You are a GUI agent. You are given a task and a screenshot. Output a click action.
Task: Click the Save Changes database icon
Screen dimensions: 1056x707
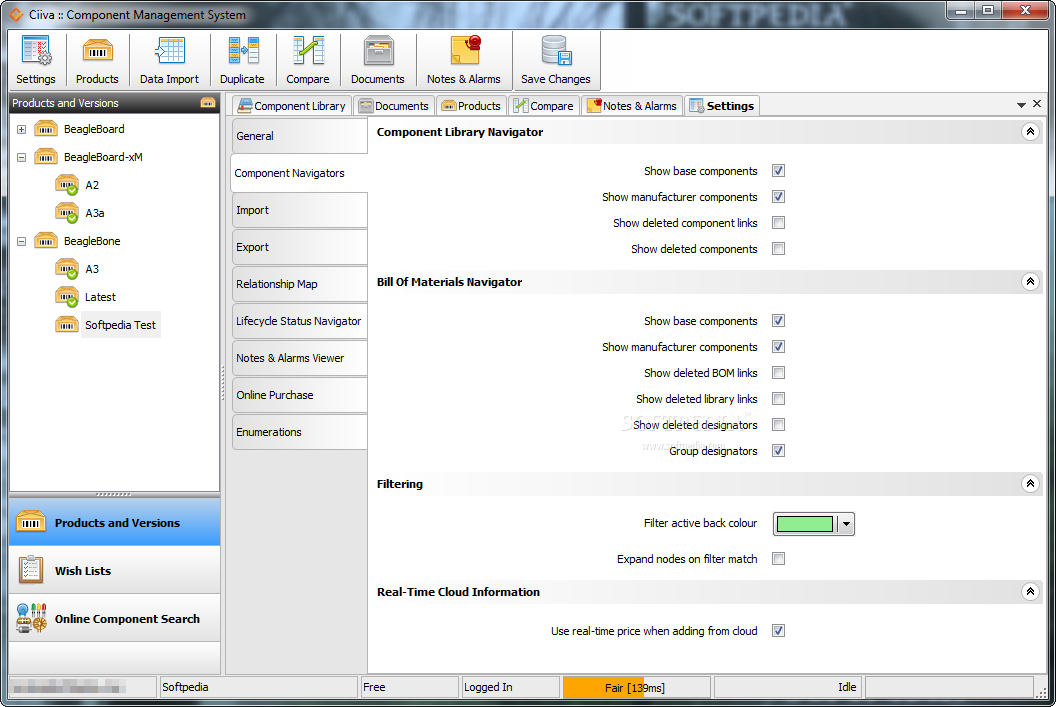pyautogui.click(x=556, y=51)
